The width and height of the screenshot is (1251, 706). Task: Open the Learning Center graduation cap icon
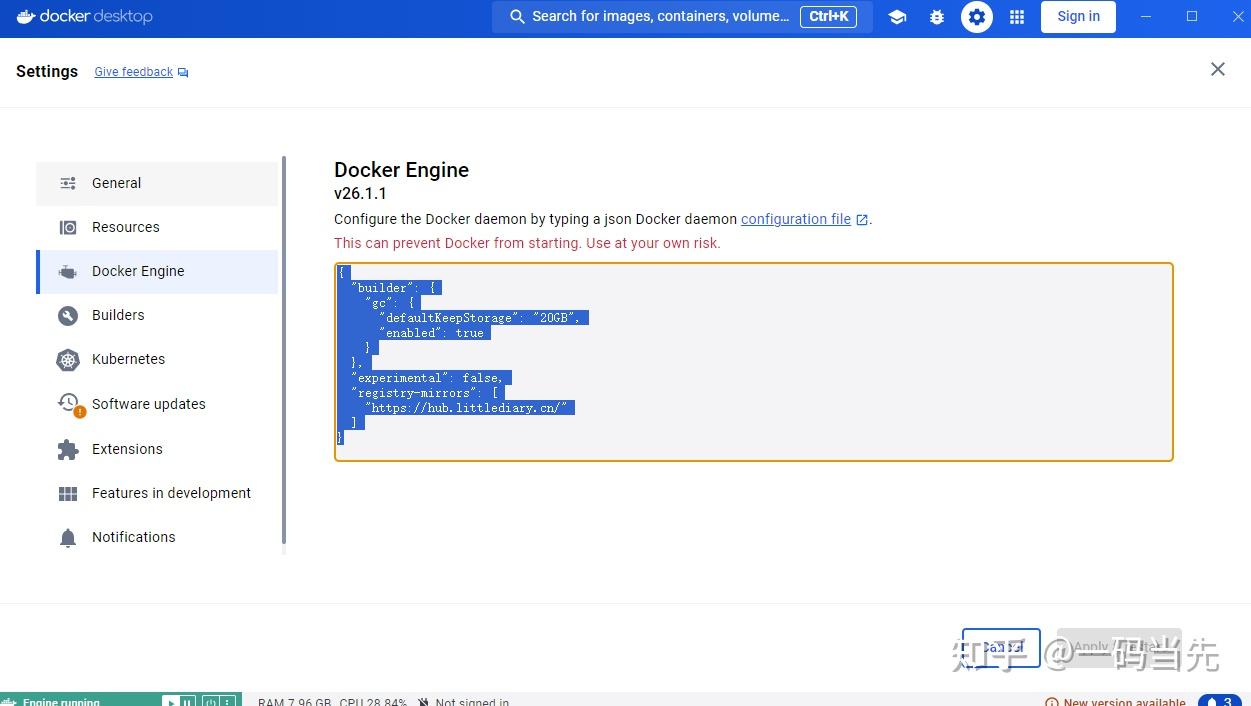(897, 17)
